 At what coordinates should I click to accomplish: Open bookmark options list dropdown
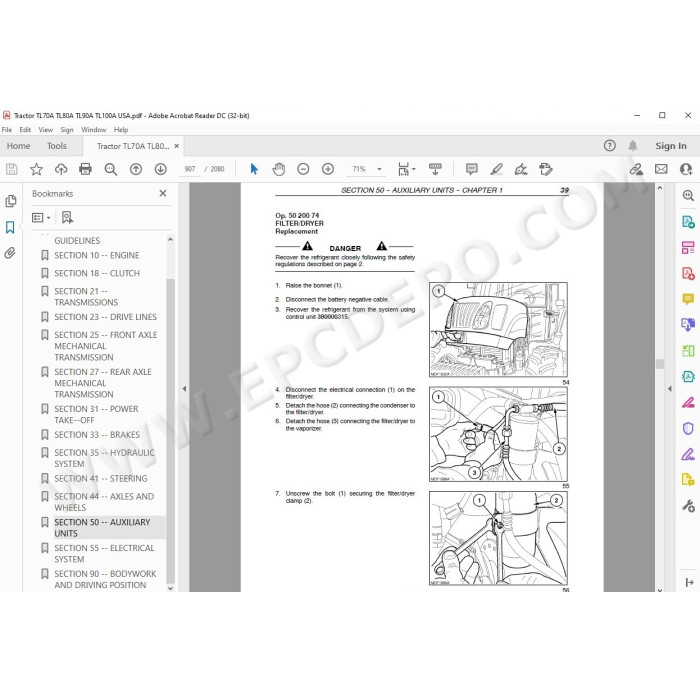coord(41,218)
